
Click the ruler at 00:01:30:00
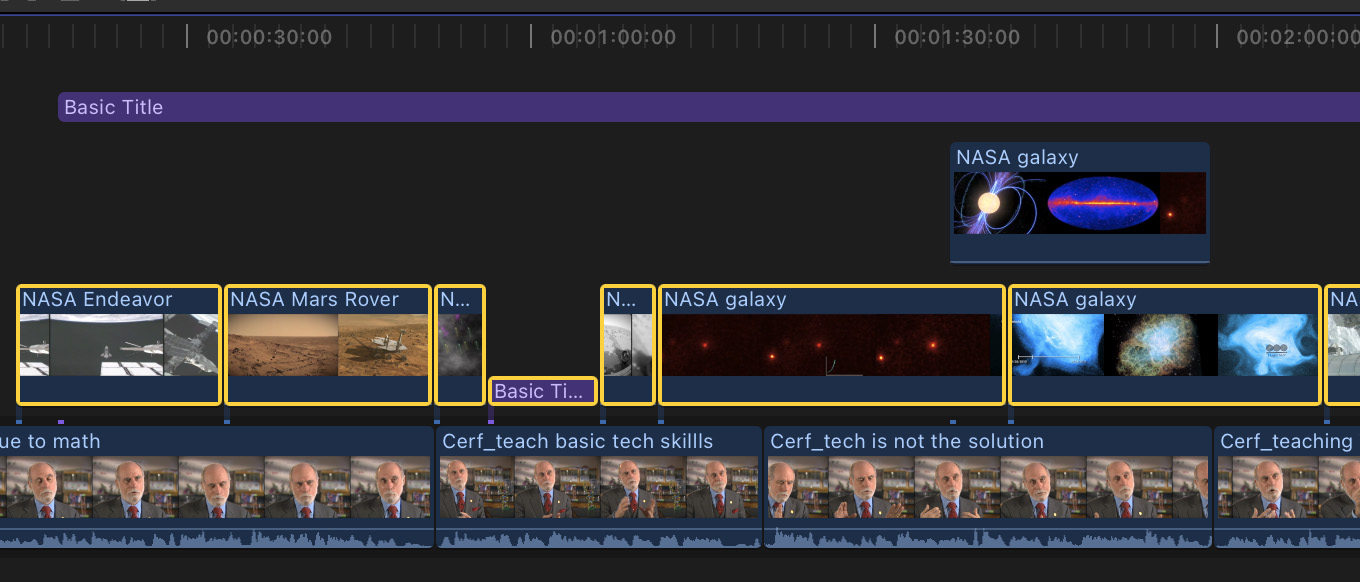pyautogui.click(x=957, y=37)
